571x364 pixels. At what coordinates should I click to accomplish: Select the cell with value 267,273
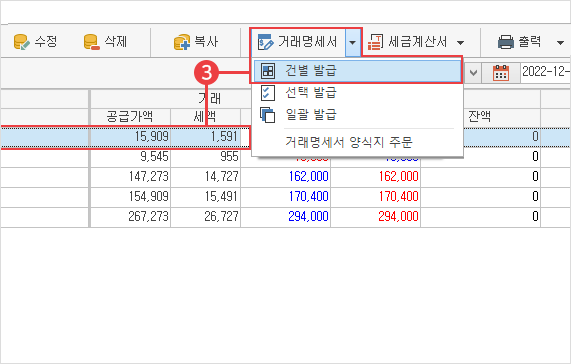[130, 217]
